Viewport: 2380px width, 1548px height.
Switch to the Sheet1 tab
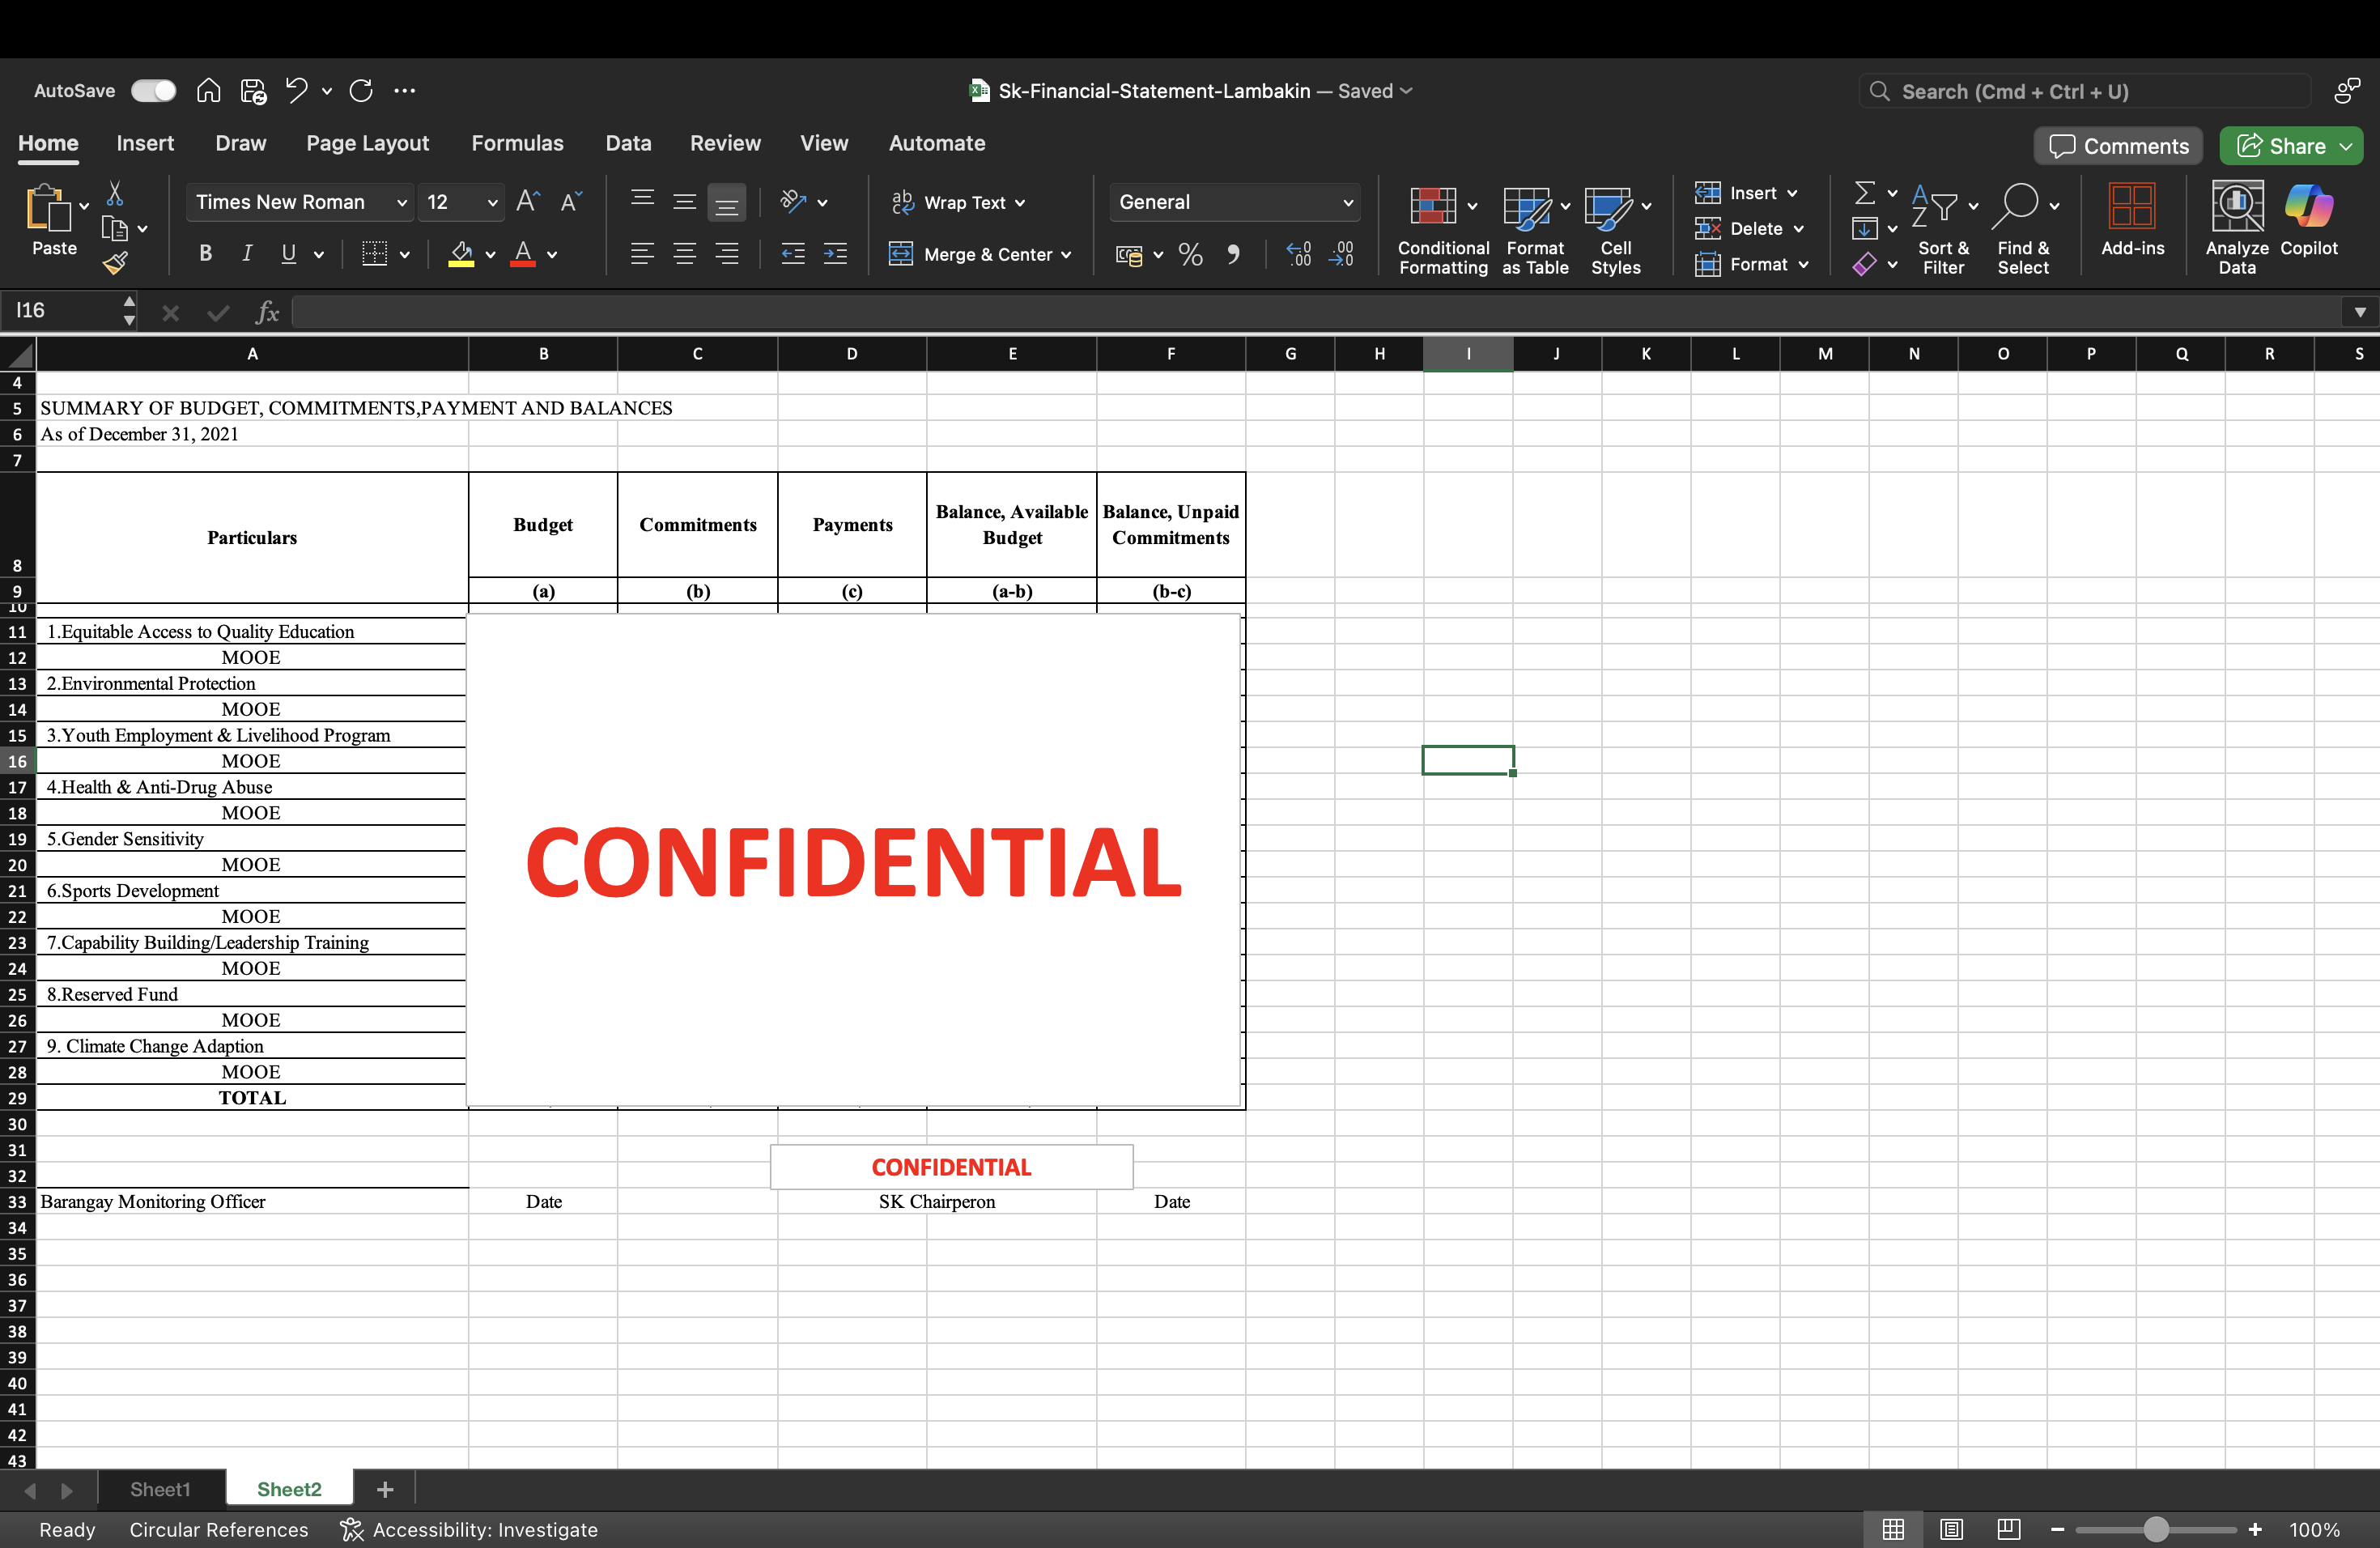point(160,1489)
